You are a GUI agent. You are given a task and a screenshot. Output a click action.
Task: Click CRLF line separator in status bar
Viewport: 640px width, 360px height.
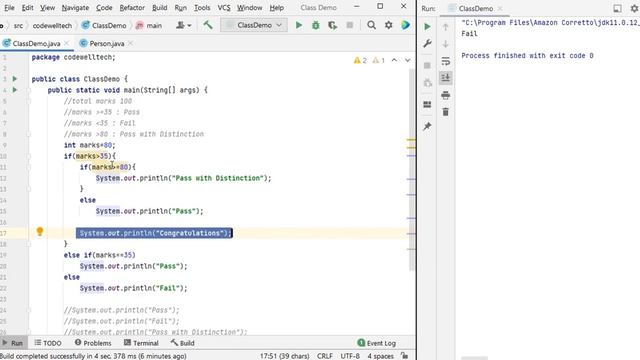(325, 356)
